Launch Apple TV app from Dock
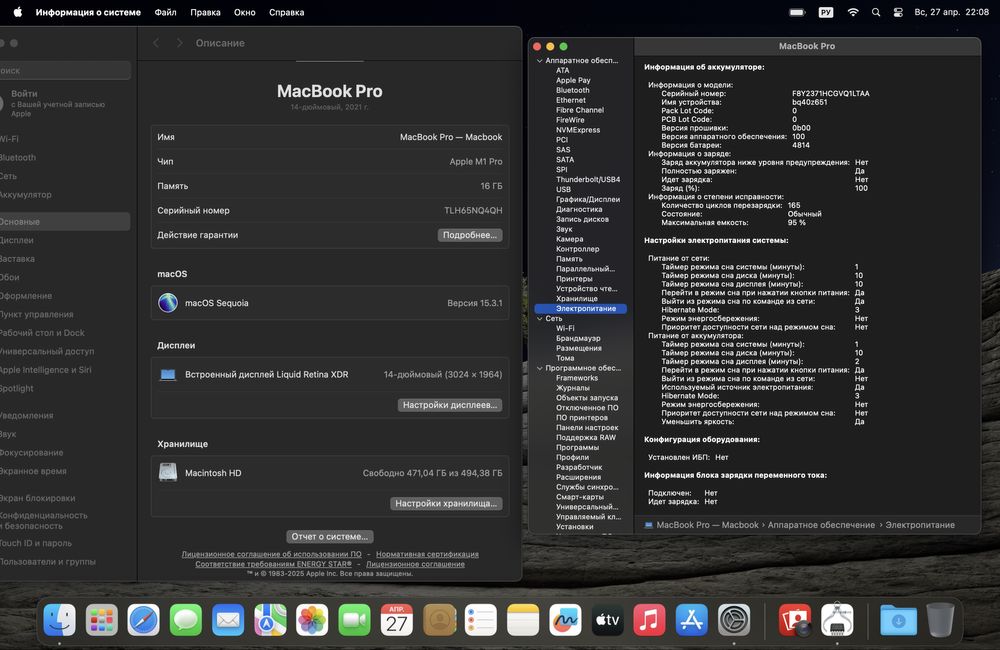Screen dimensions: 1000x650 (x=607, y=619)
